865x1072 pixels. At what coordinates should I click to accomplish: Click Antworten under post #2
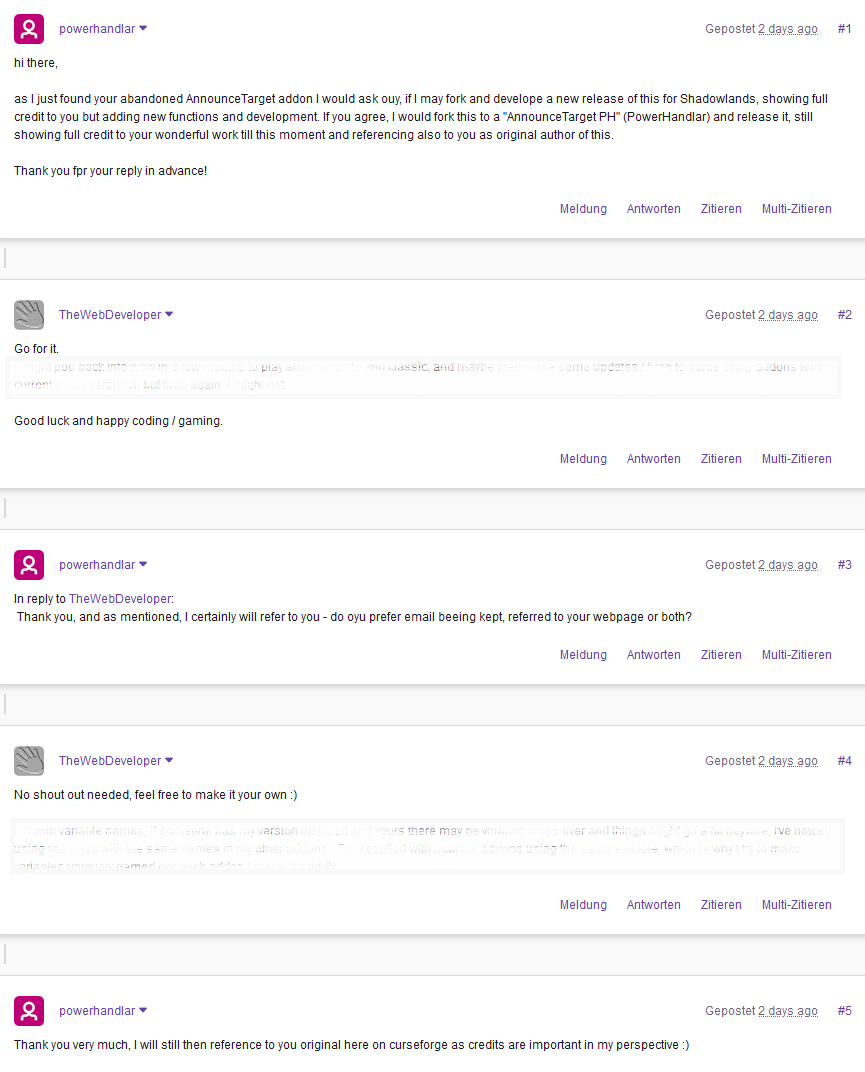(x=654, y=459)
